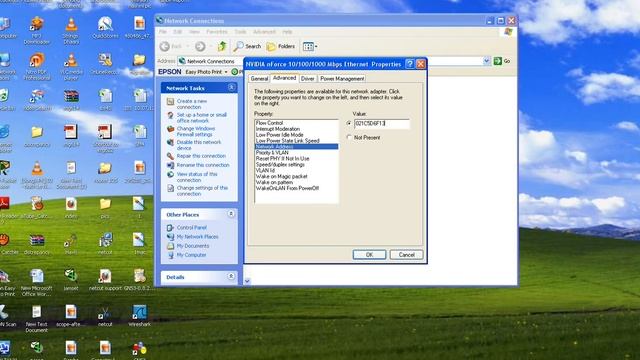Click the help question mark in Properties dialog
Screen dimensions: 640x360
pos(410,64)
